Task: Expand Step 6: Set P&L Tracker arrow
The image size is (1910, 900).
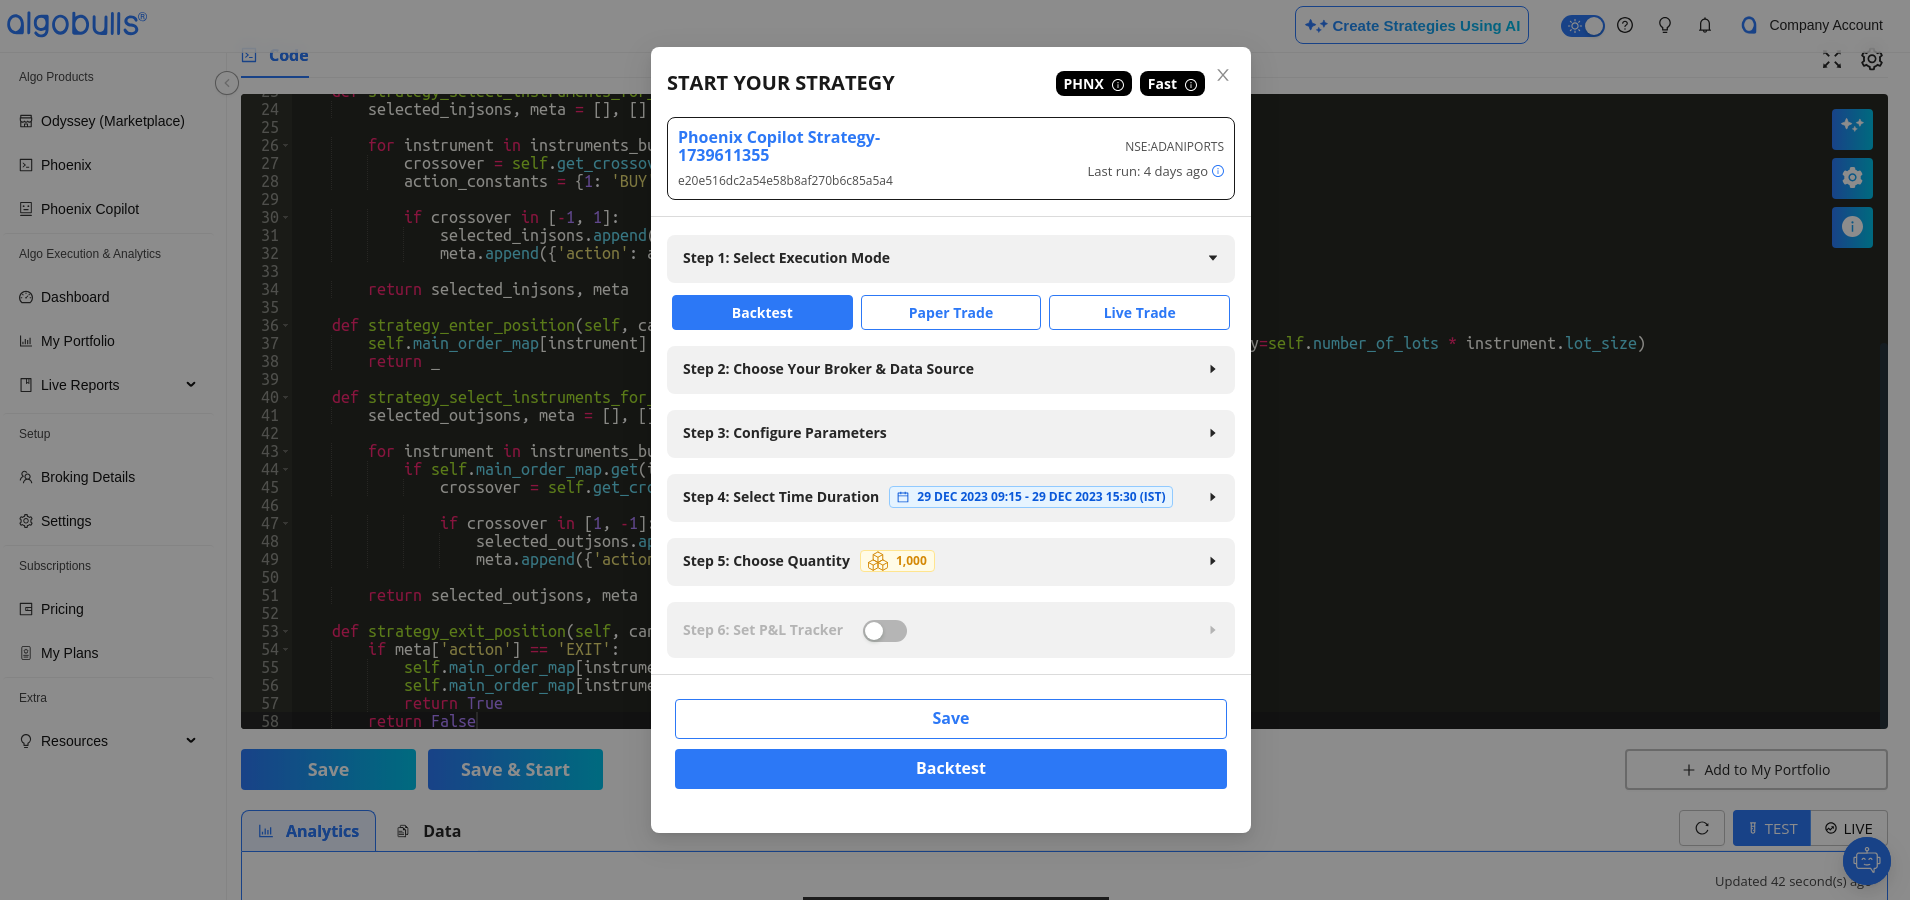Action: [1212, 630]
